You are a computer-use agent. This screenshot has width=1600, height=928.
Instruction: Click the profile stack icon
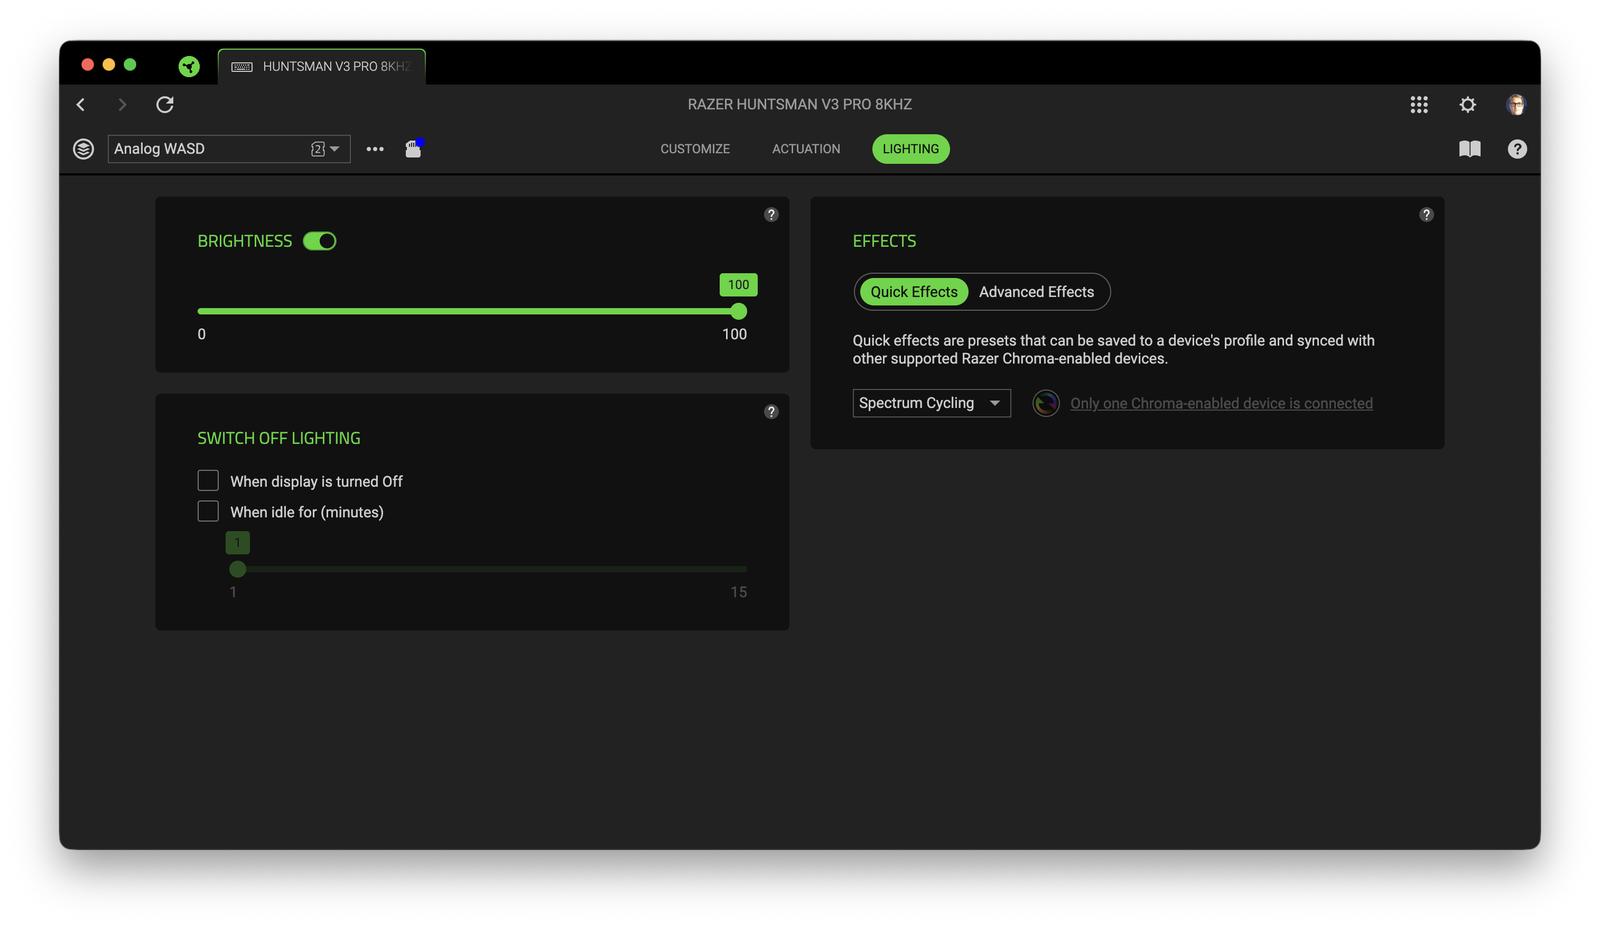(x=84, y=149)
